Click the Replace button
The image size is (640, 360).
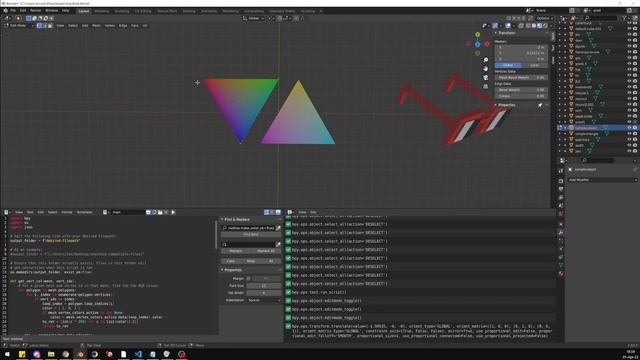(x=236, y=251)
